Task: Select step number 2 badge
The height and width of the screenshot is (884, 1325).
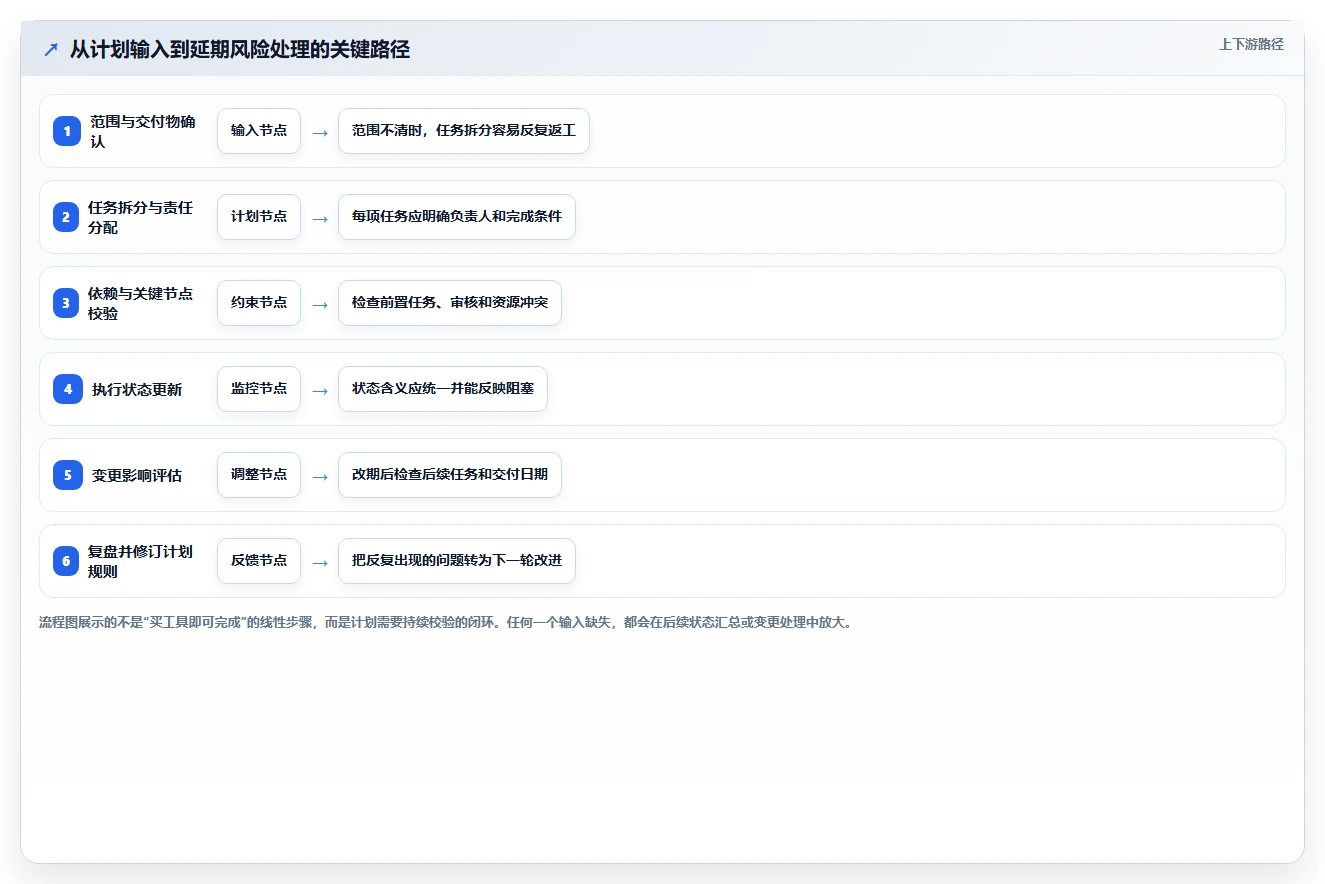Action: [x=67, y=217]
